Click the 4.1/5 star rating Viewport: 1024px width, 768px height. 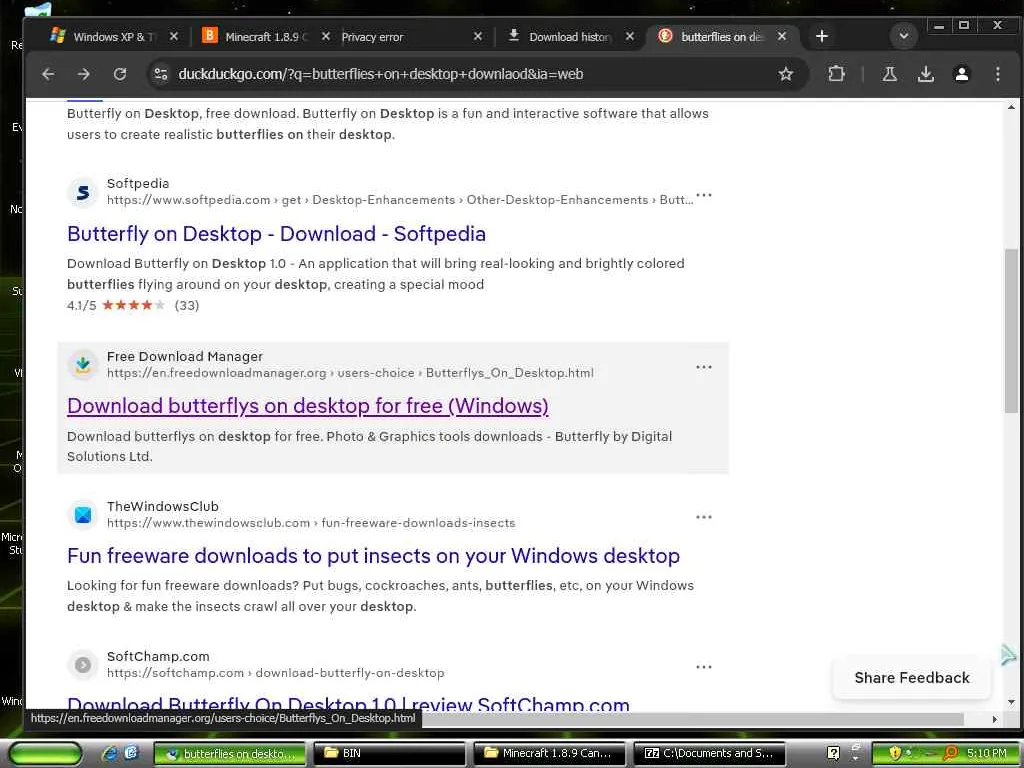coord(133,305)
